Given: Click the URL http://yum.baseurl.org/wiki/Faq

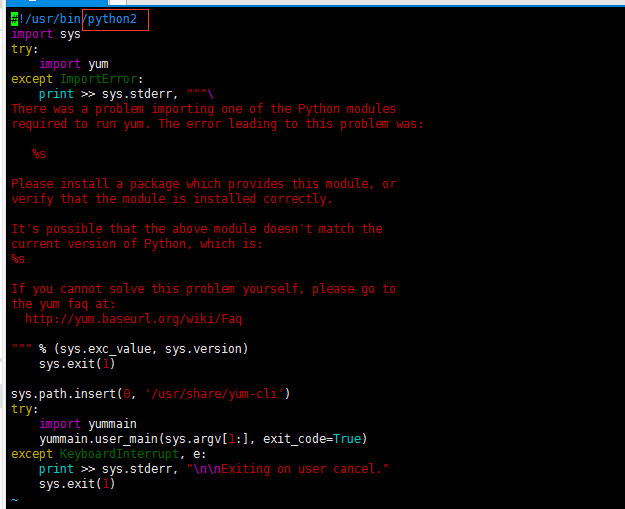Looking at the screenshot, I should (x=134, y=319).
